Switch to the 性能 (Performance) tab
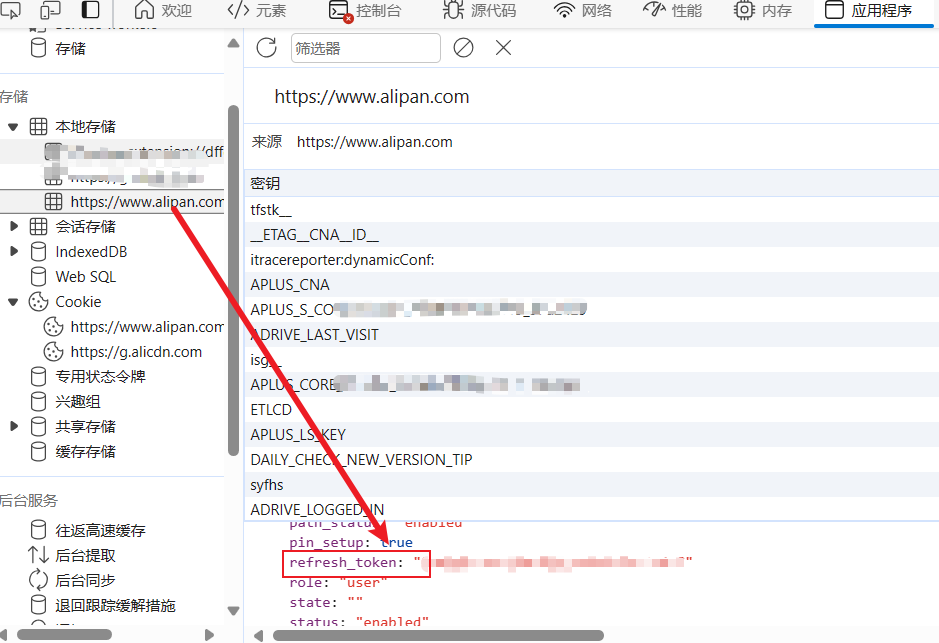Viewport: 939px width, 643px height. (x=672, y=10)
